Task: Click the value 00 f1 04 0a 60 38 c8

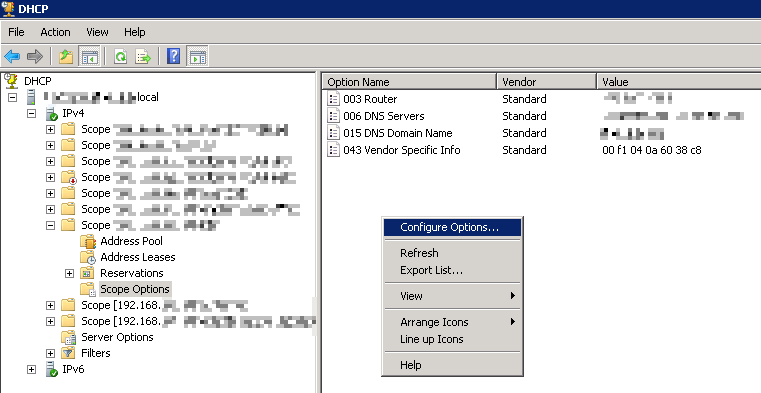Action: [x=651, y=150]
